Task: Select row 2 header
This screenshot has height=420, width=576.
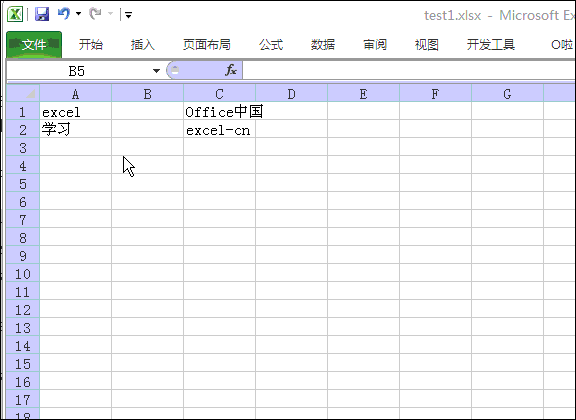Action: pos(23,130)
